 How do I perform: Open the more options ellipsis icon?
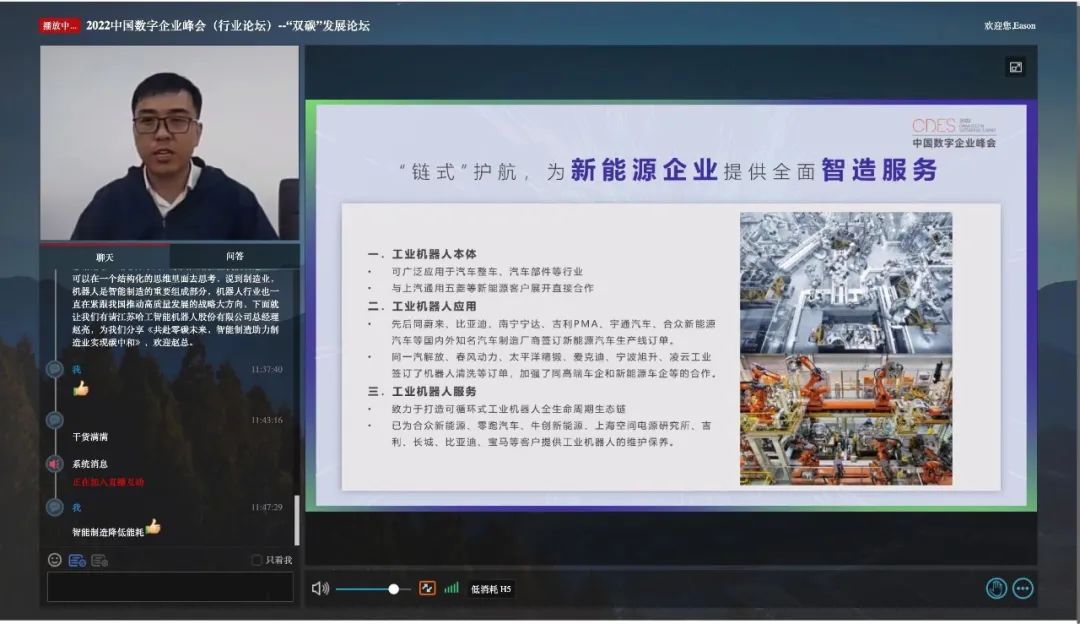click(1023, 588)
